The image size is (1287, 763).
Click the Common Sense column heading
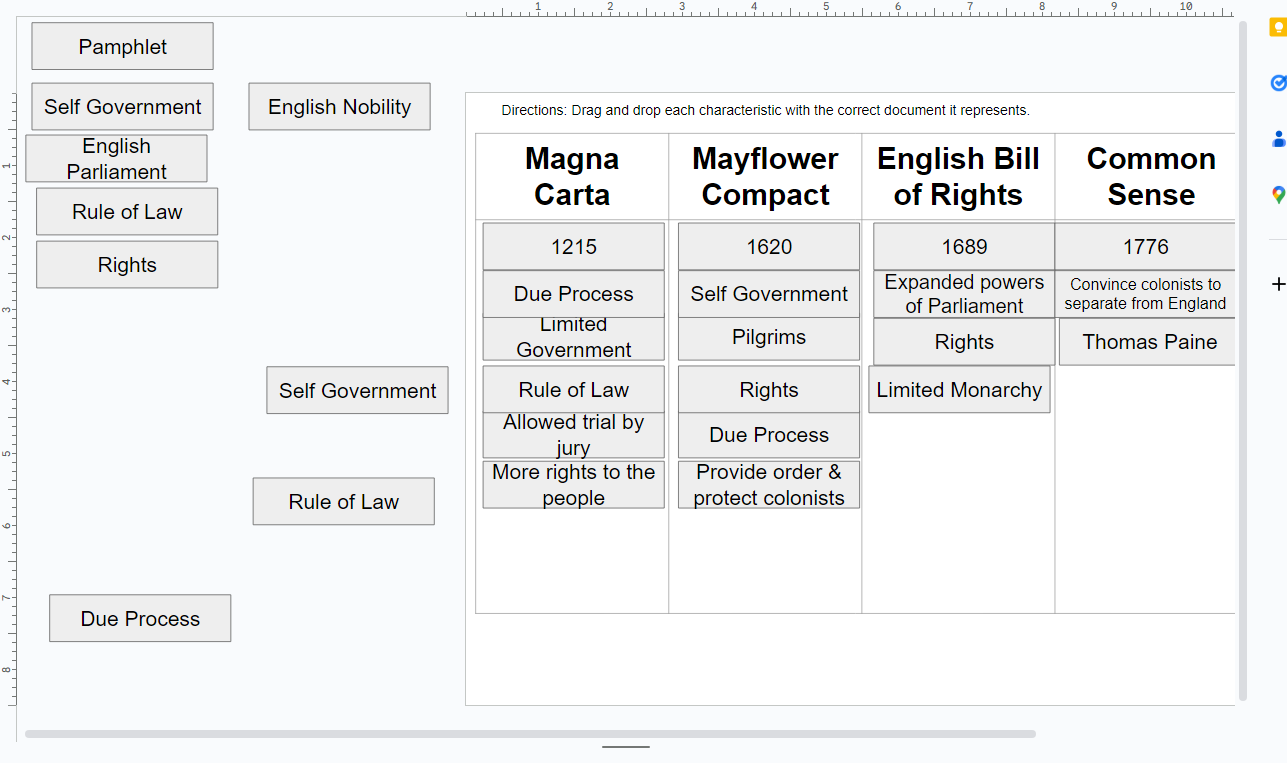(x=1151, y=177)
